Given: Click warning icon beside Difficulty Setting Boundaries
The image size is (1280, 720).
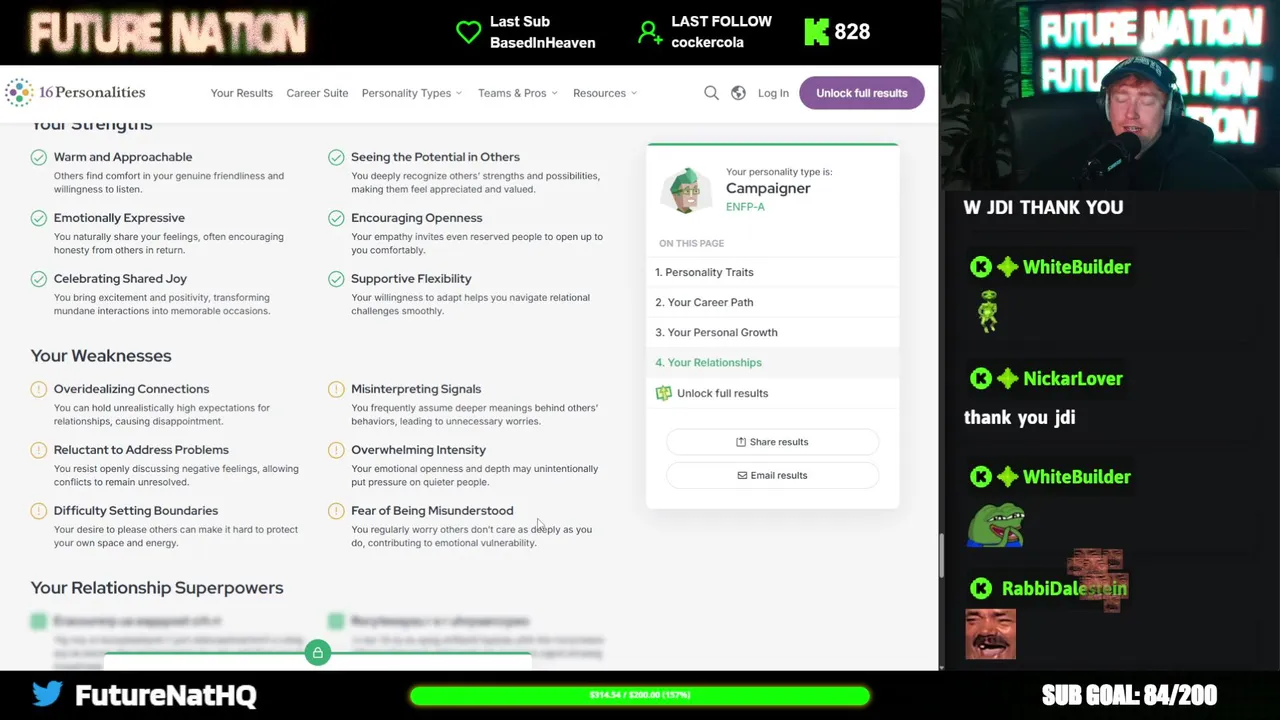Looking at the screenshot, I should (38, 511).
